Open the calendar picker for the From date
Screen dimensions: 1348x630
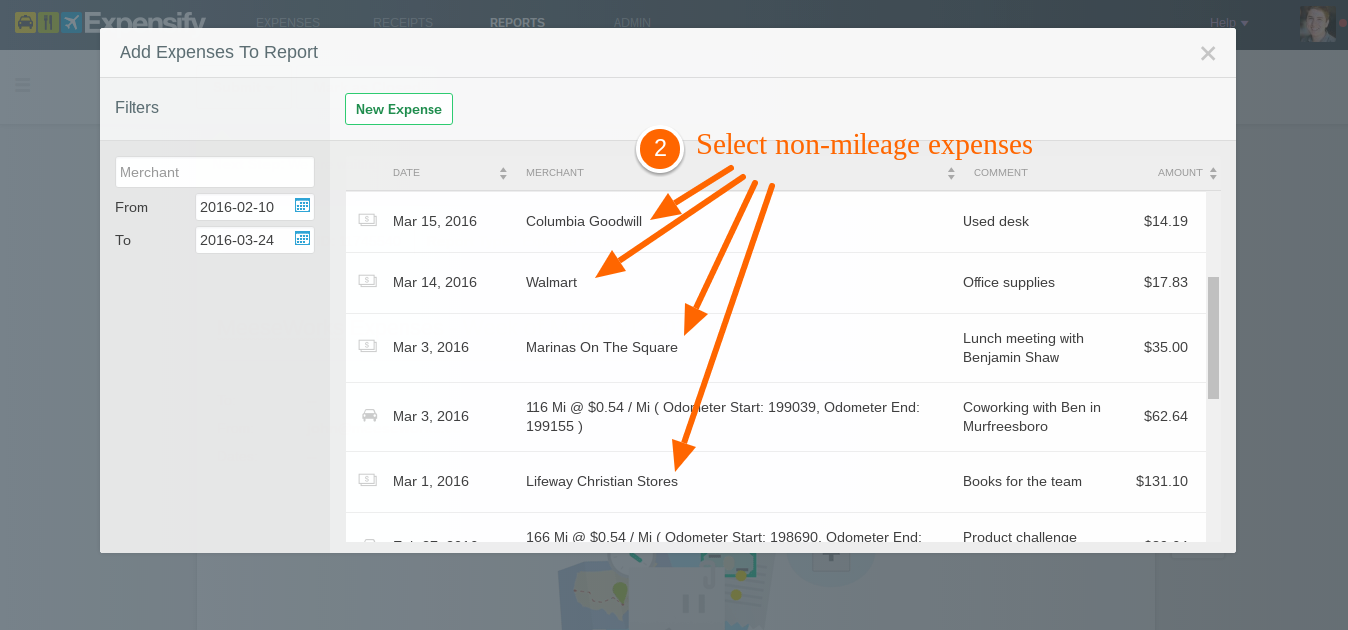point(303,207)
